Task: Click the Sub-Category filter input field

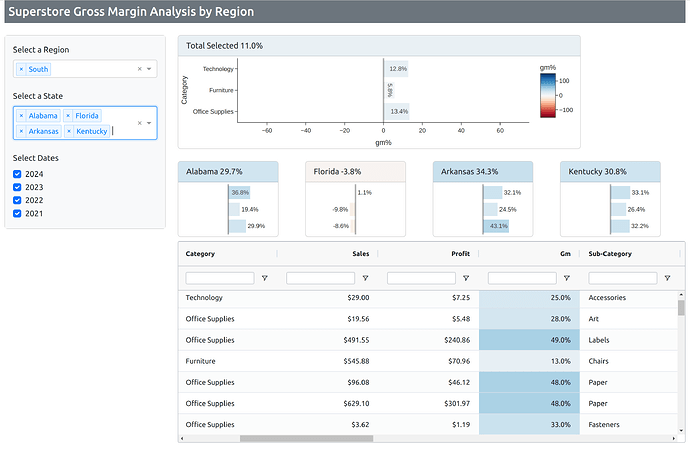Action: coord(623,278)
